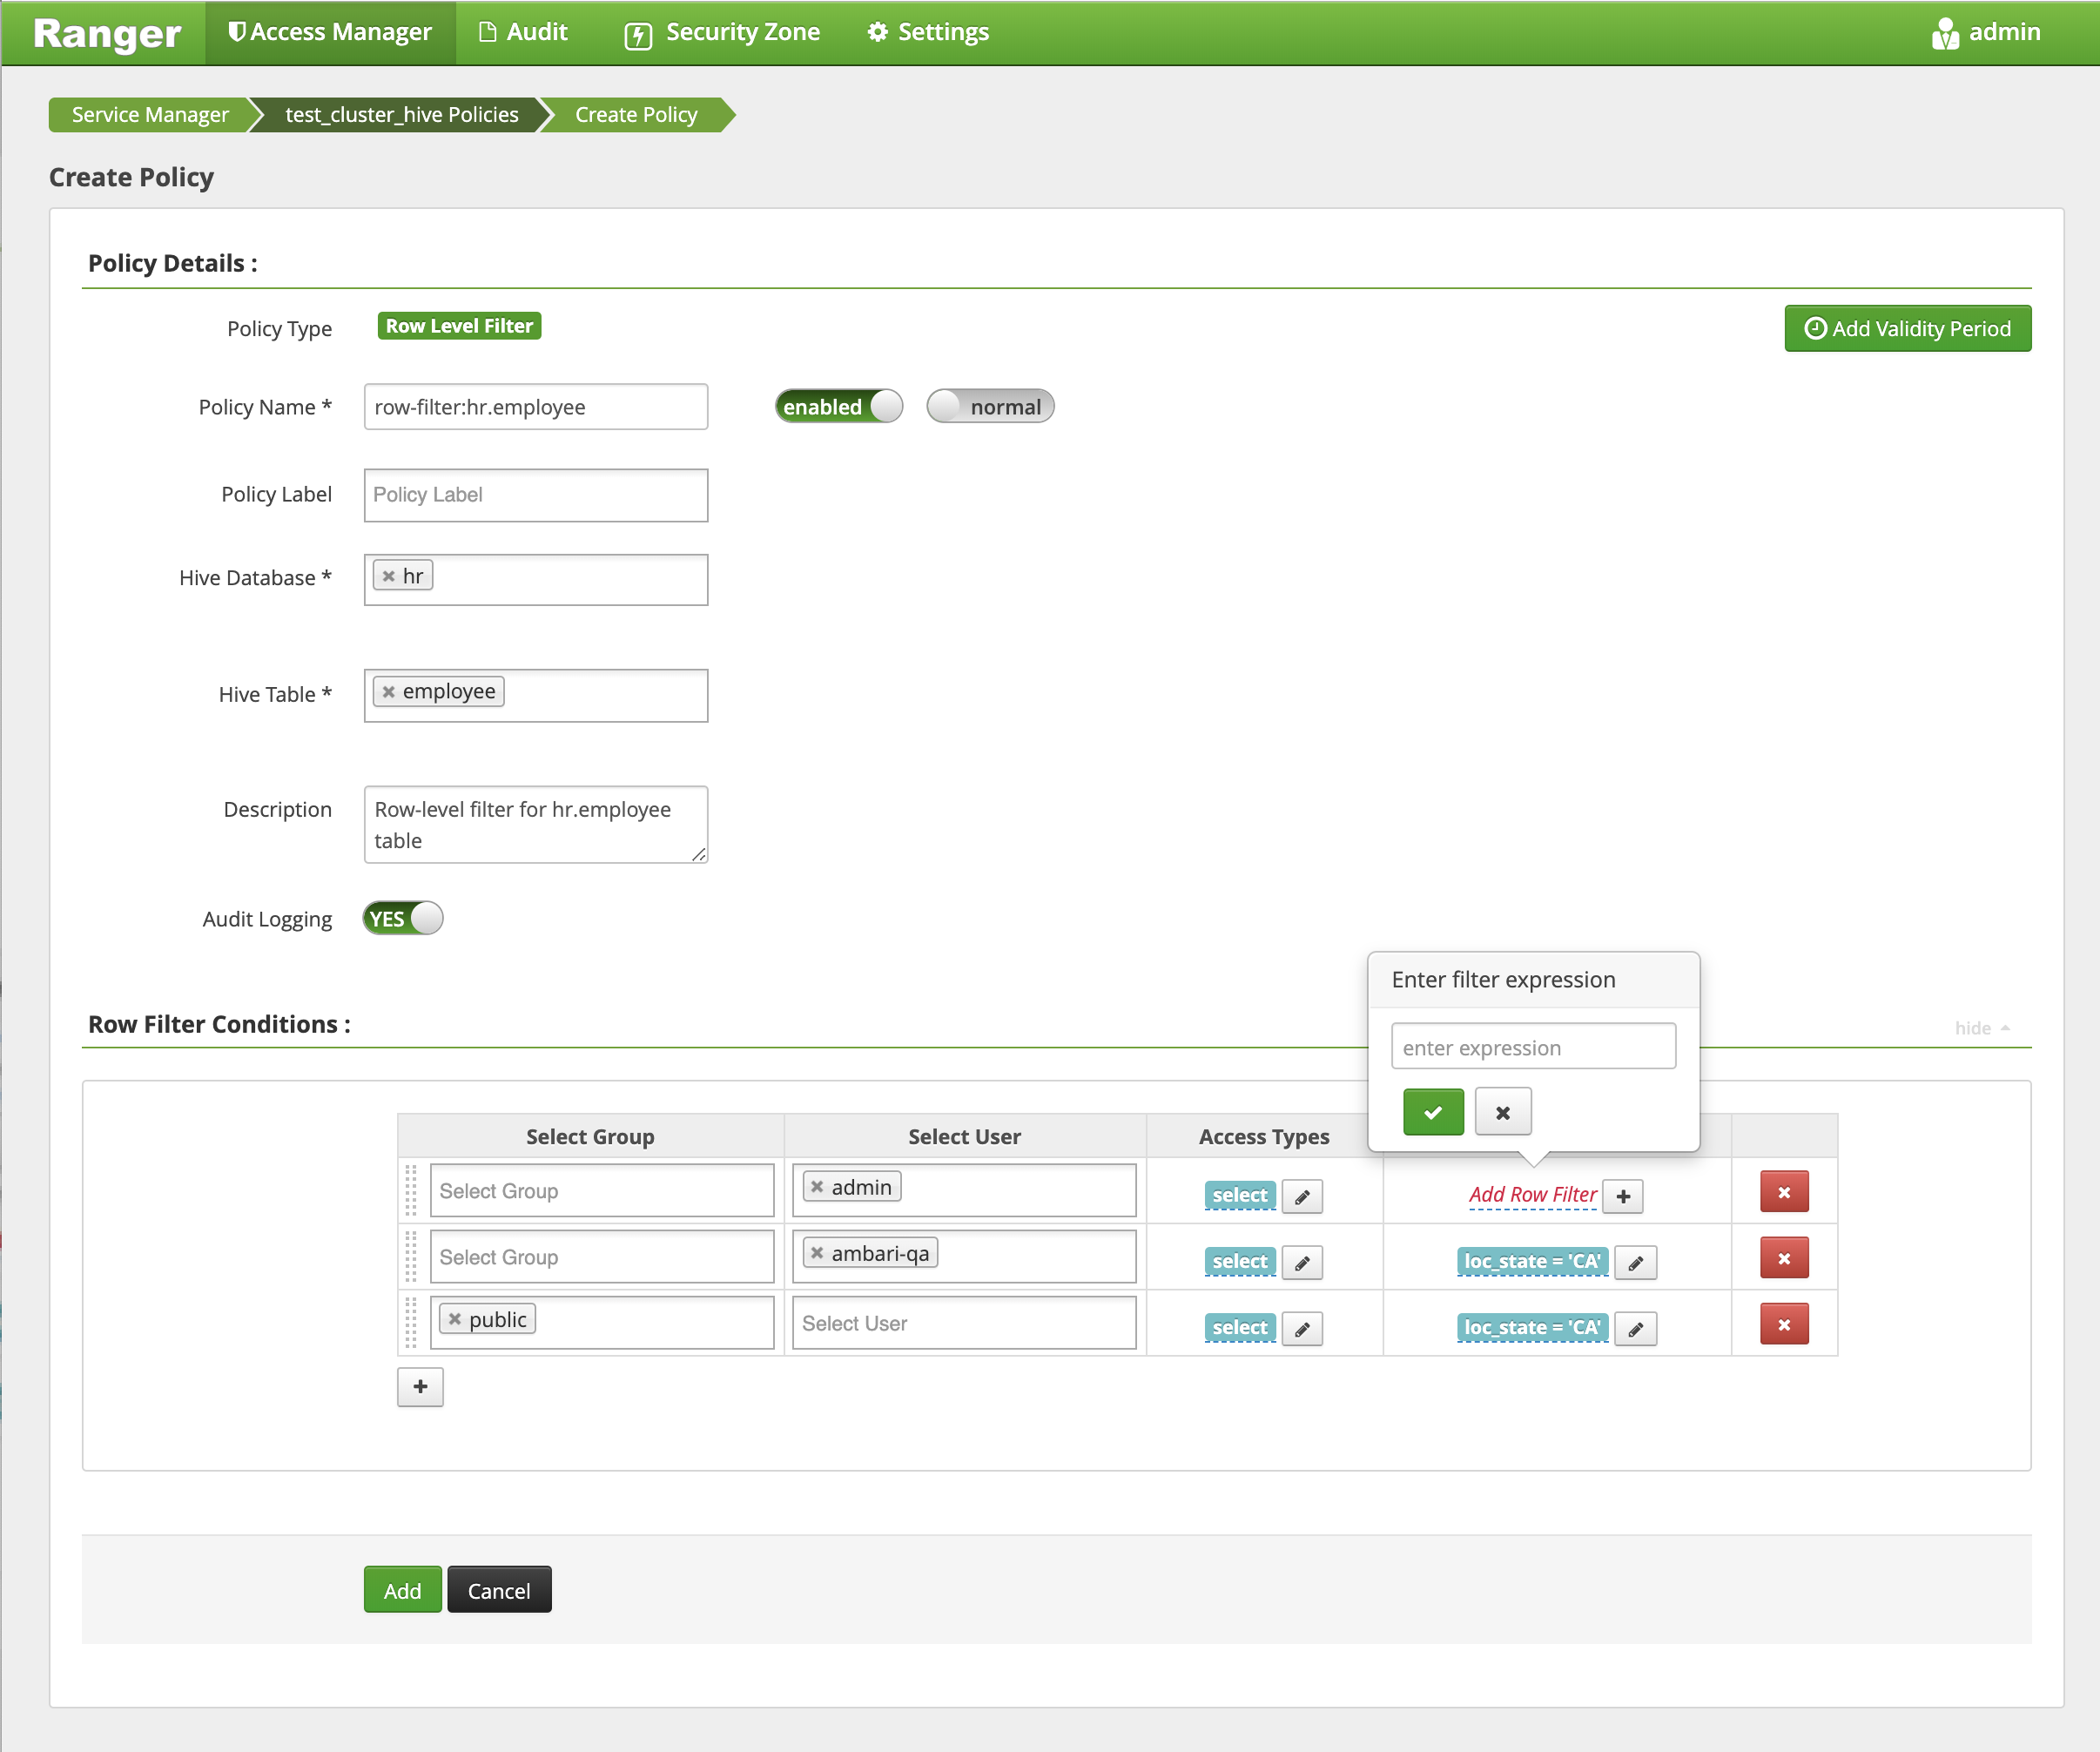Add new row filter condition row
Image resolution: width=2100 pixels, height=1752 pixels.
tap(420, 1386)
